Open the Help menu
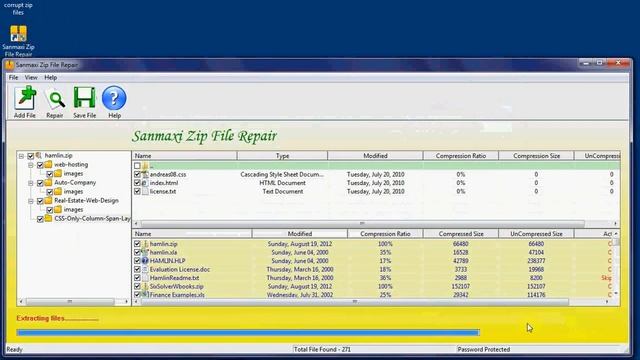 tap(51, 78)
